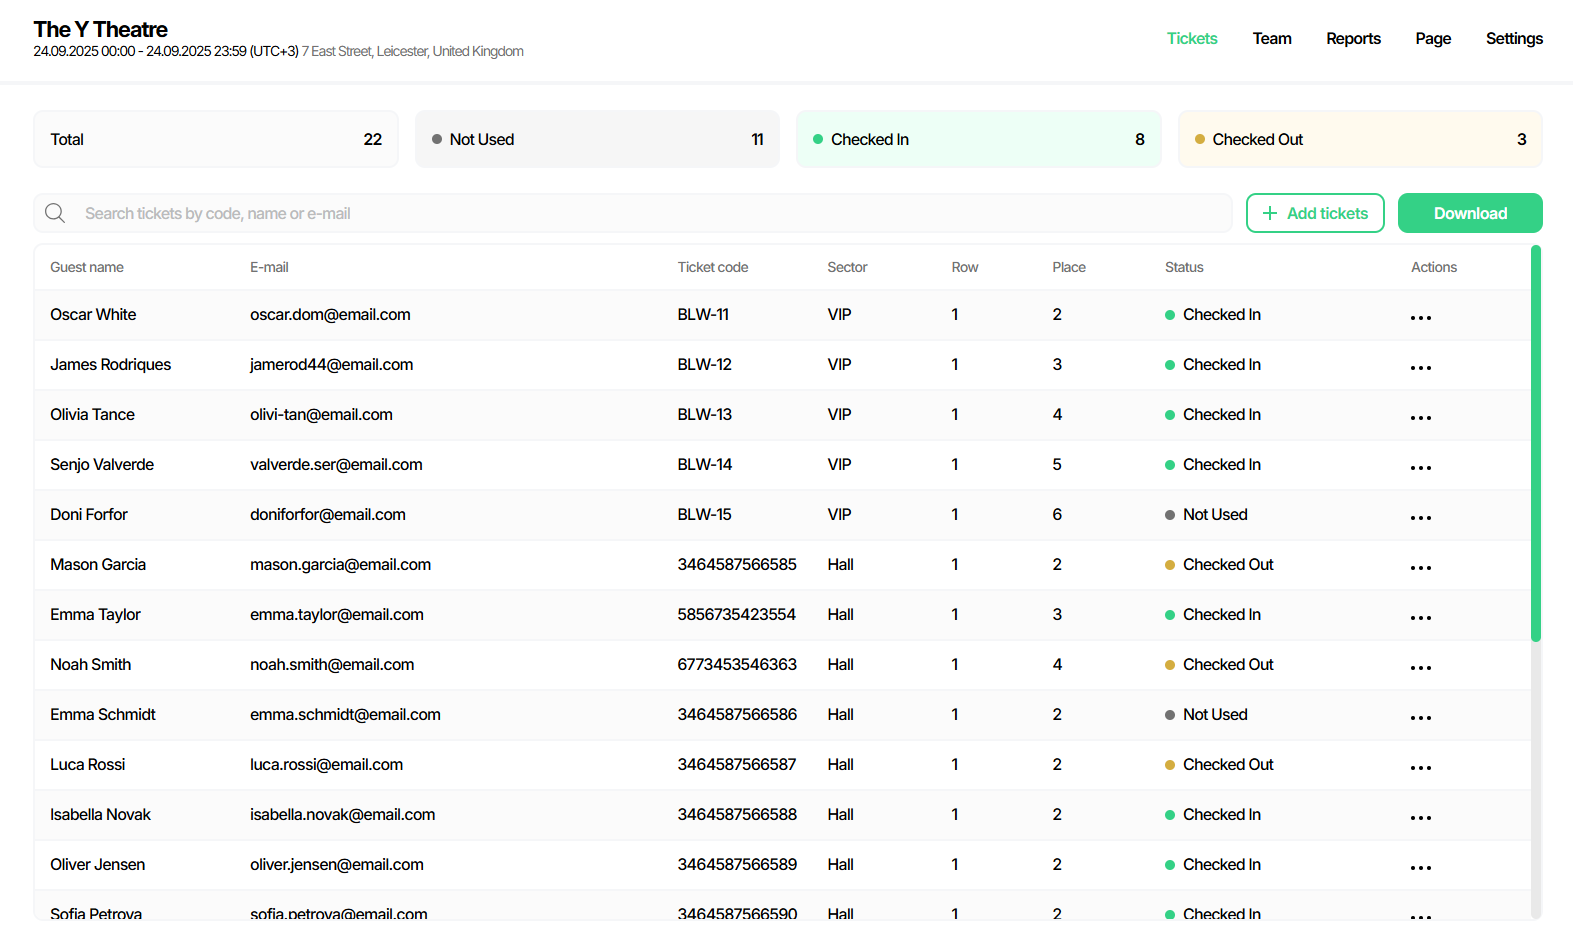
Task: Open actions menu for Doni Forfor
Action: (1420, 517)
